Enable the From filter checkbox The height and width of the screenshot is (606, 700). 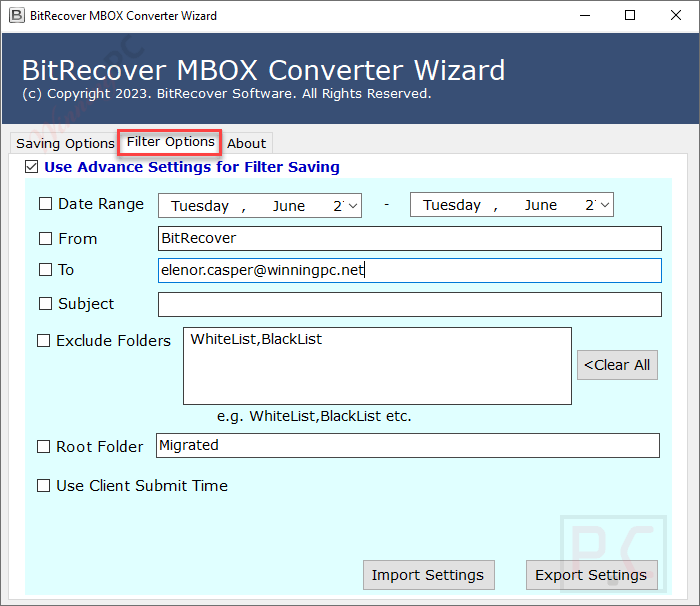(x=45, y=238)
